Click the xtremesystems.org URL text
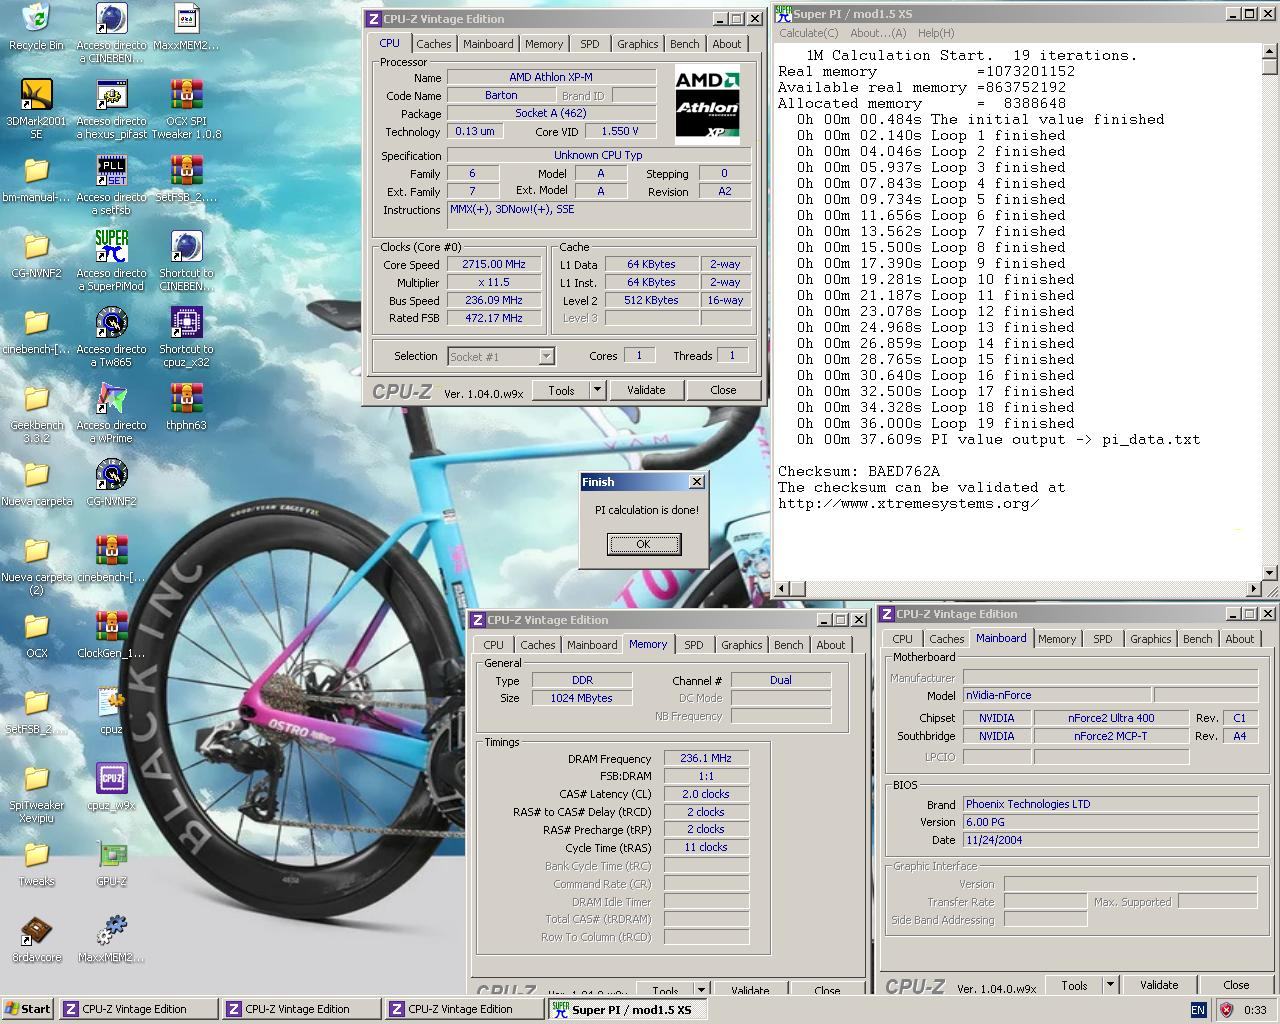The width and height of the screenshot is (1280, 1024). point(908,503)
